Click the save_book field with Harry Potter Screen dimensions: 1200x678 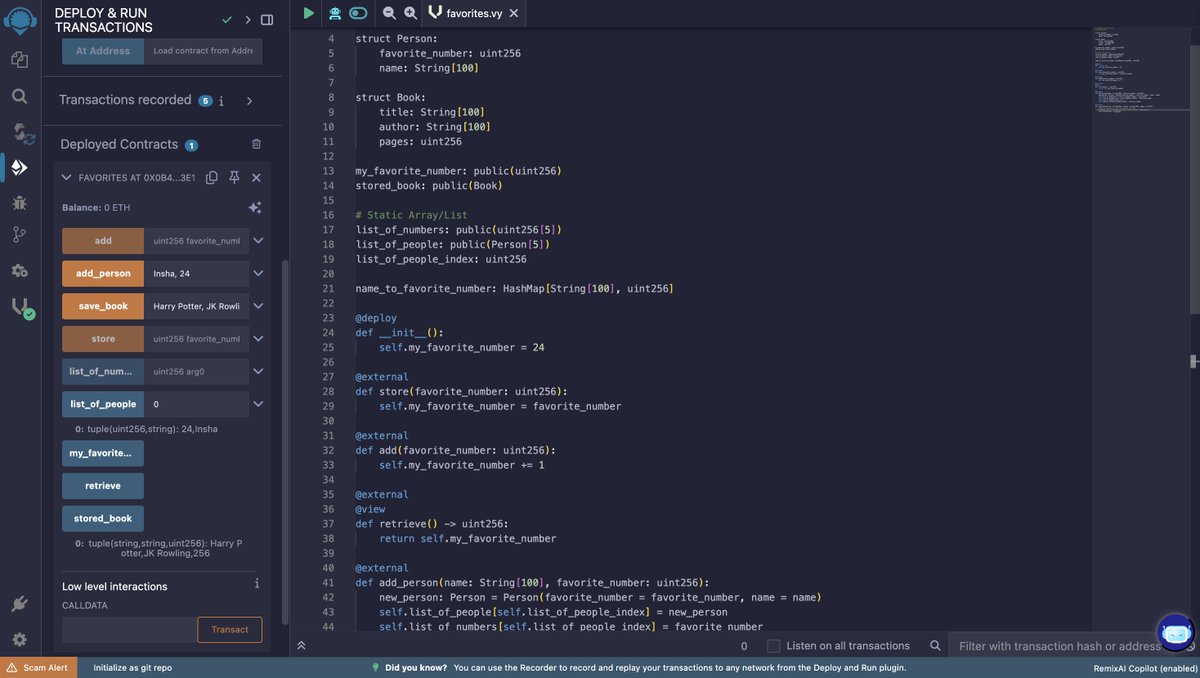[x=196, y=306]
